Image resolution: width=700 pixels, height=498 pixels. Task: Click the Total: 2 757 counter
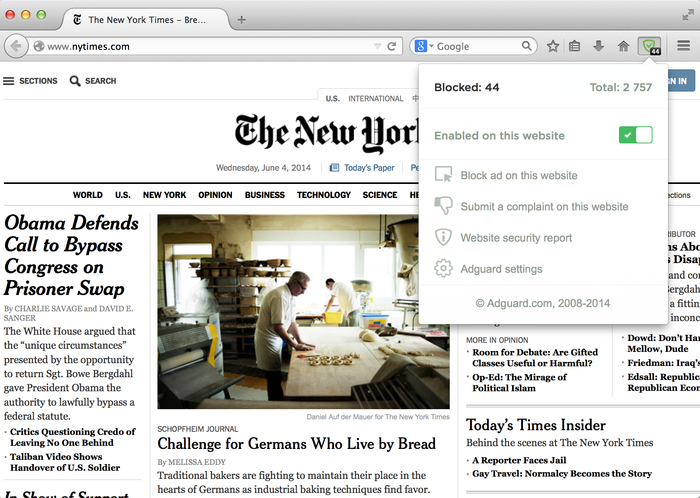[x=621, y=87]
